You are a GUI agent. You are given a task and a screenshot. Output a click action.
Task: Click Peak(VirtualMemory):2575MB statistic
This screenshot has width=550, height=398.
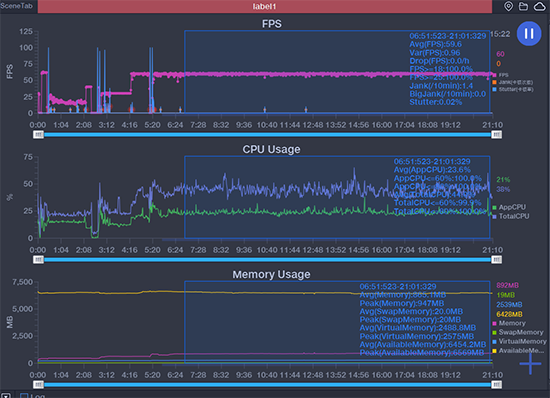tap(417, 336)
